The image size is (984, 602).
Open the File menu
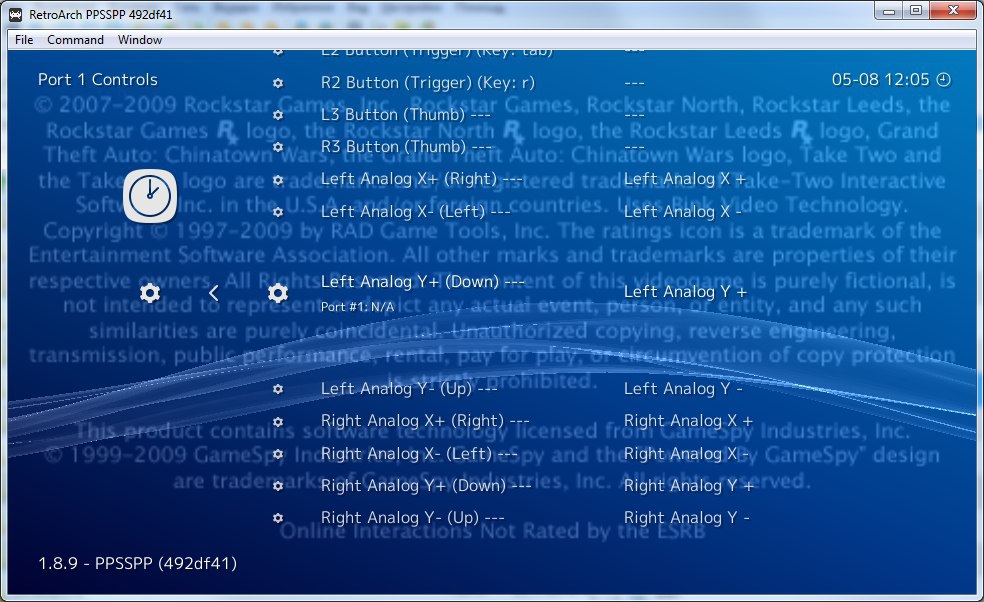click(x=24, y=40)
